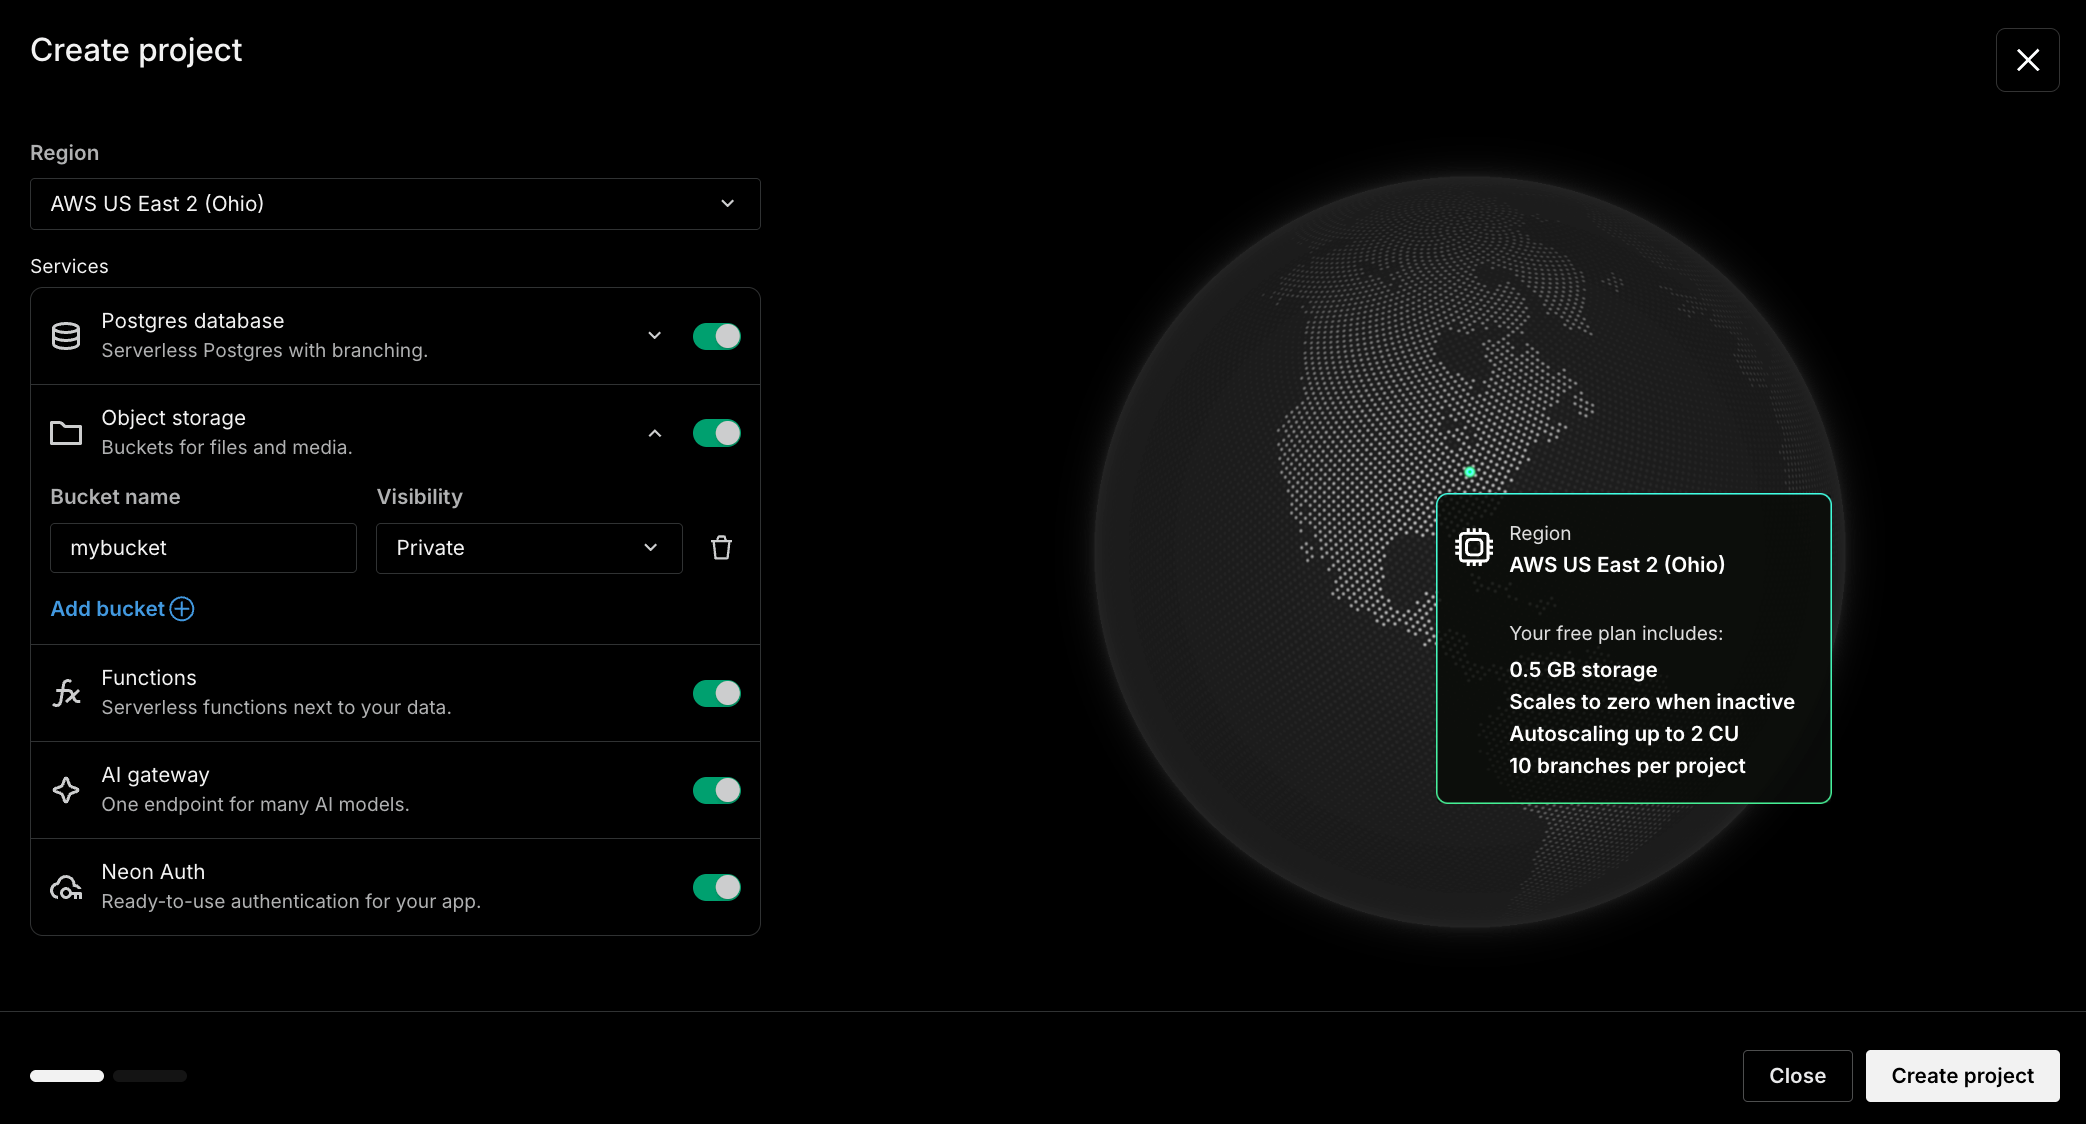Click the Postgres database title text

click(x=193, y=321)
